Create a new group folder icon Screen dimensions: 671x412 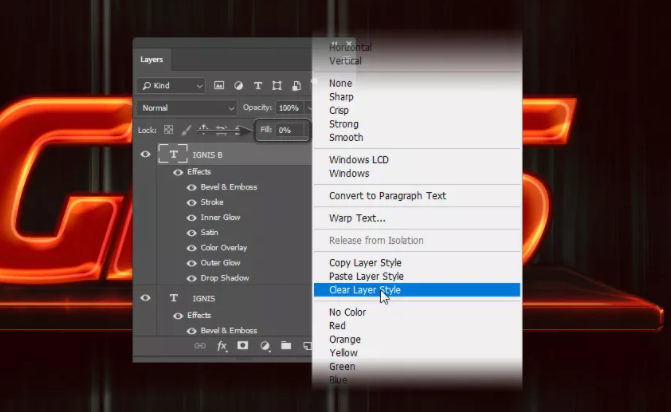[x=286, y=345]
